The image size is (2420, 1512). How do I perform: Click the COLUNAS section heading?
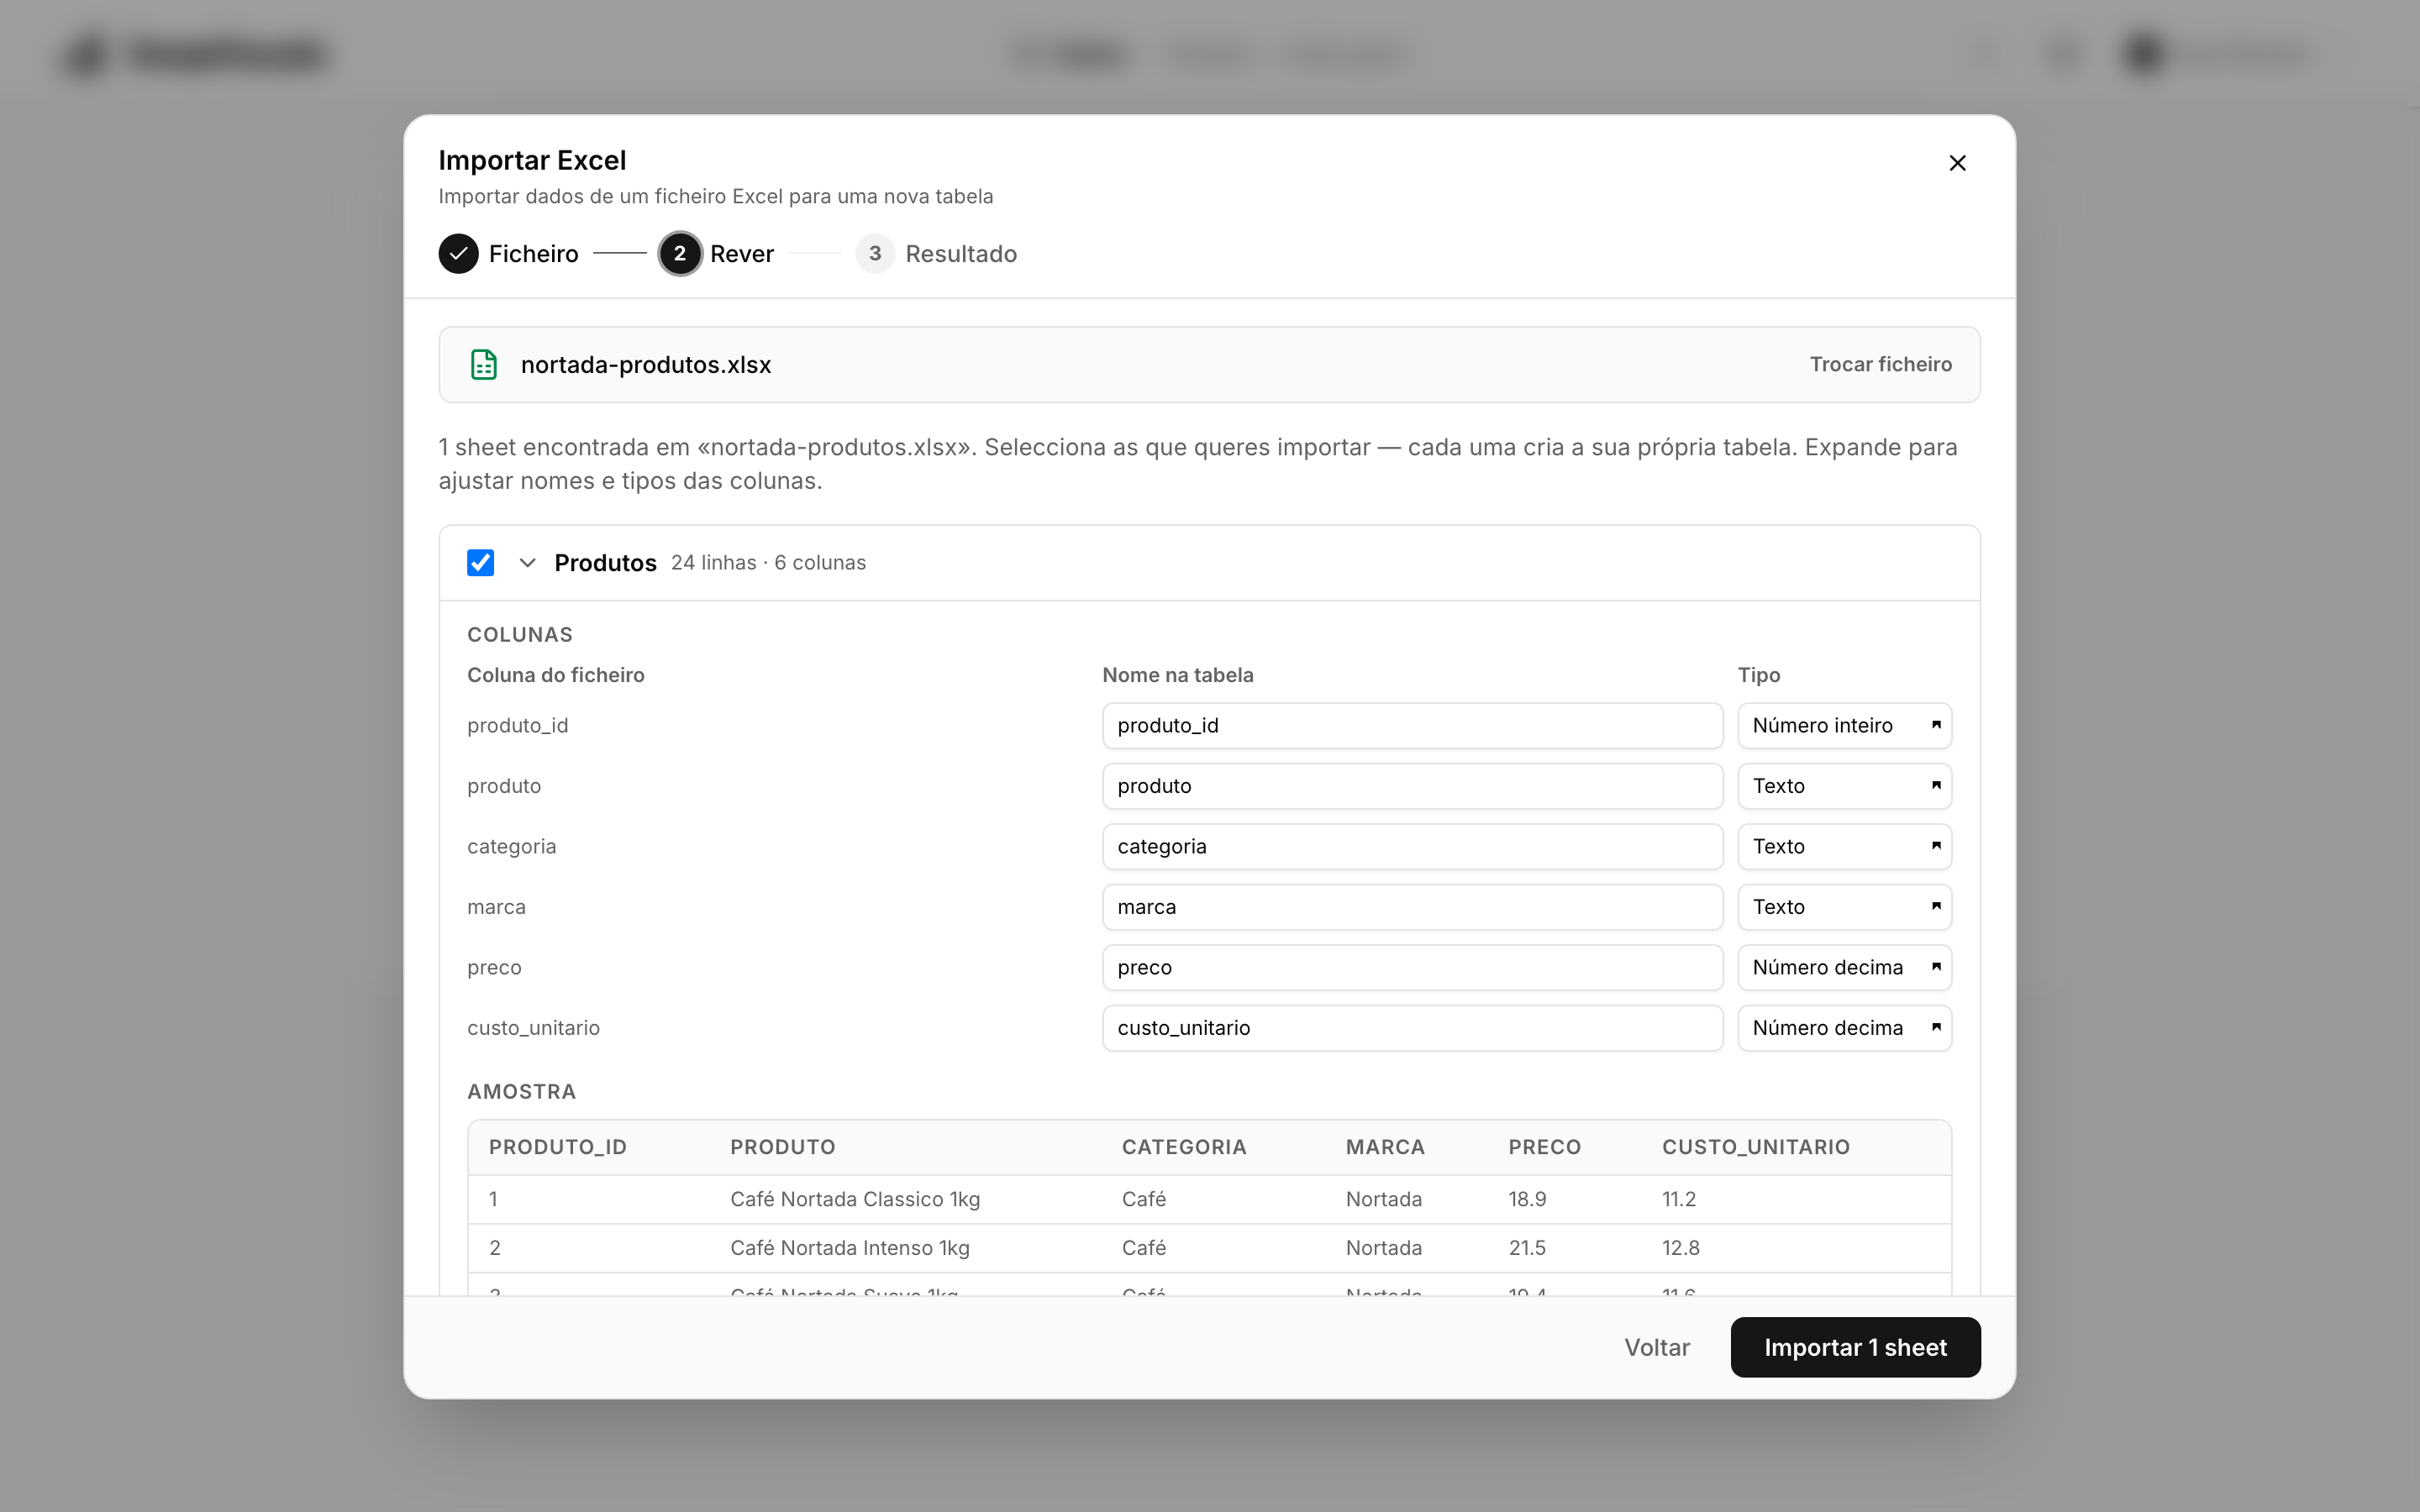[520, 635]
